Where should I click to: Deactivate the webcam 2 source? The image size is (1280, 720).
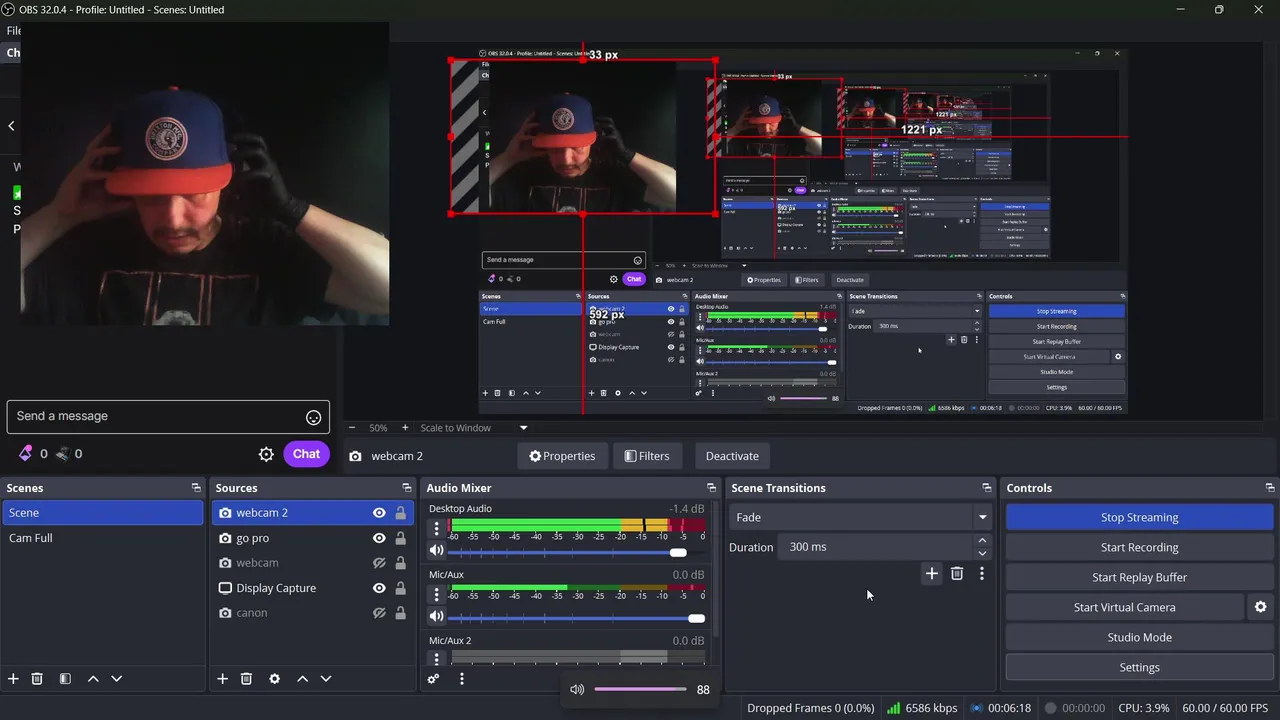point(732,456)
